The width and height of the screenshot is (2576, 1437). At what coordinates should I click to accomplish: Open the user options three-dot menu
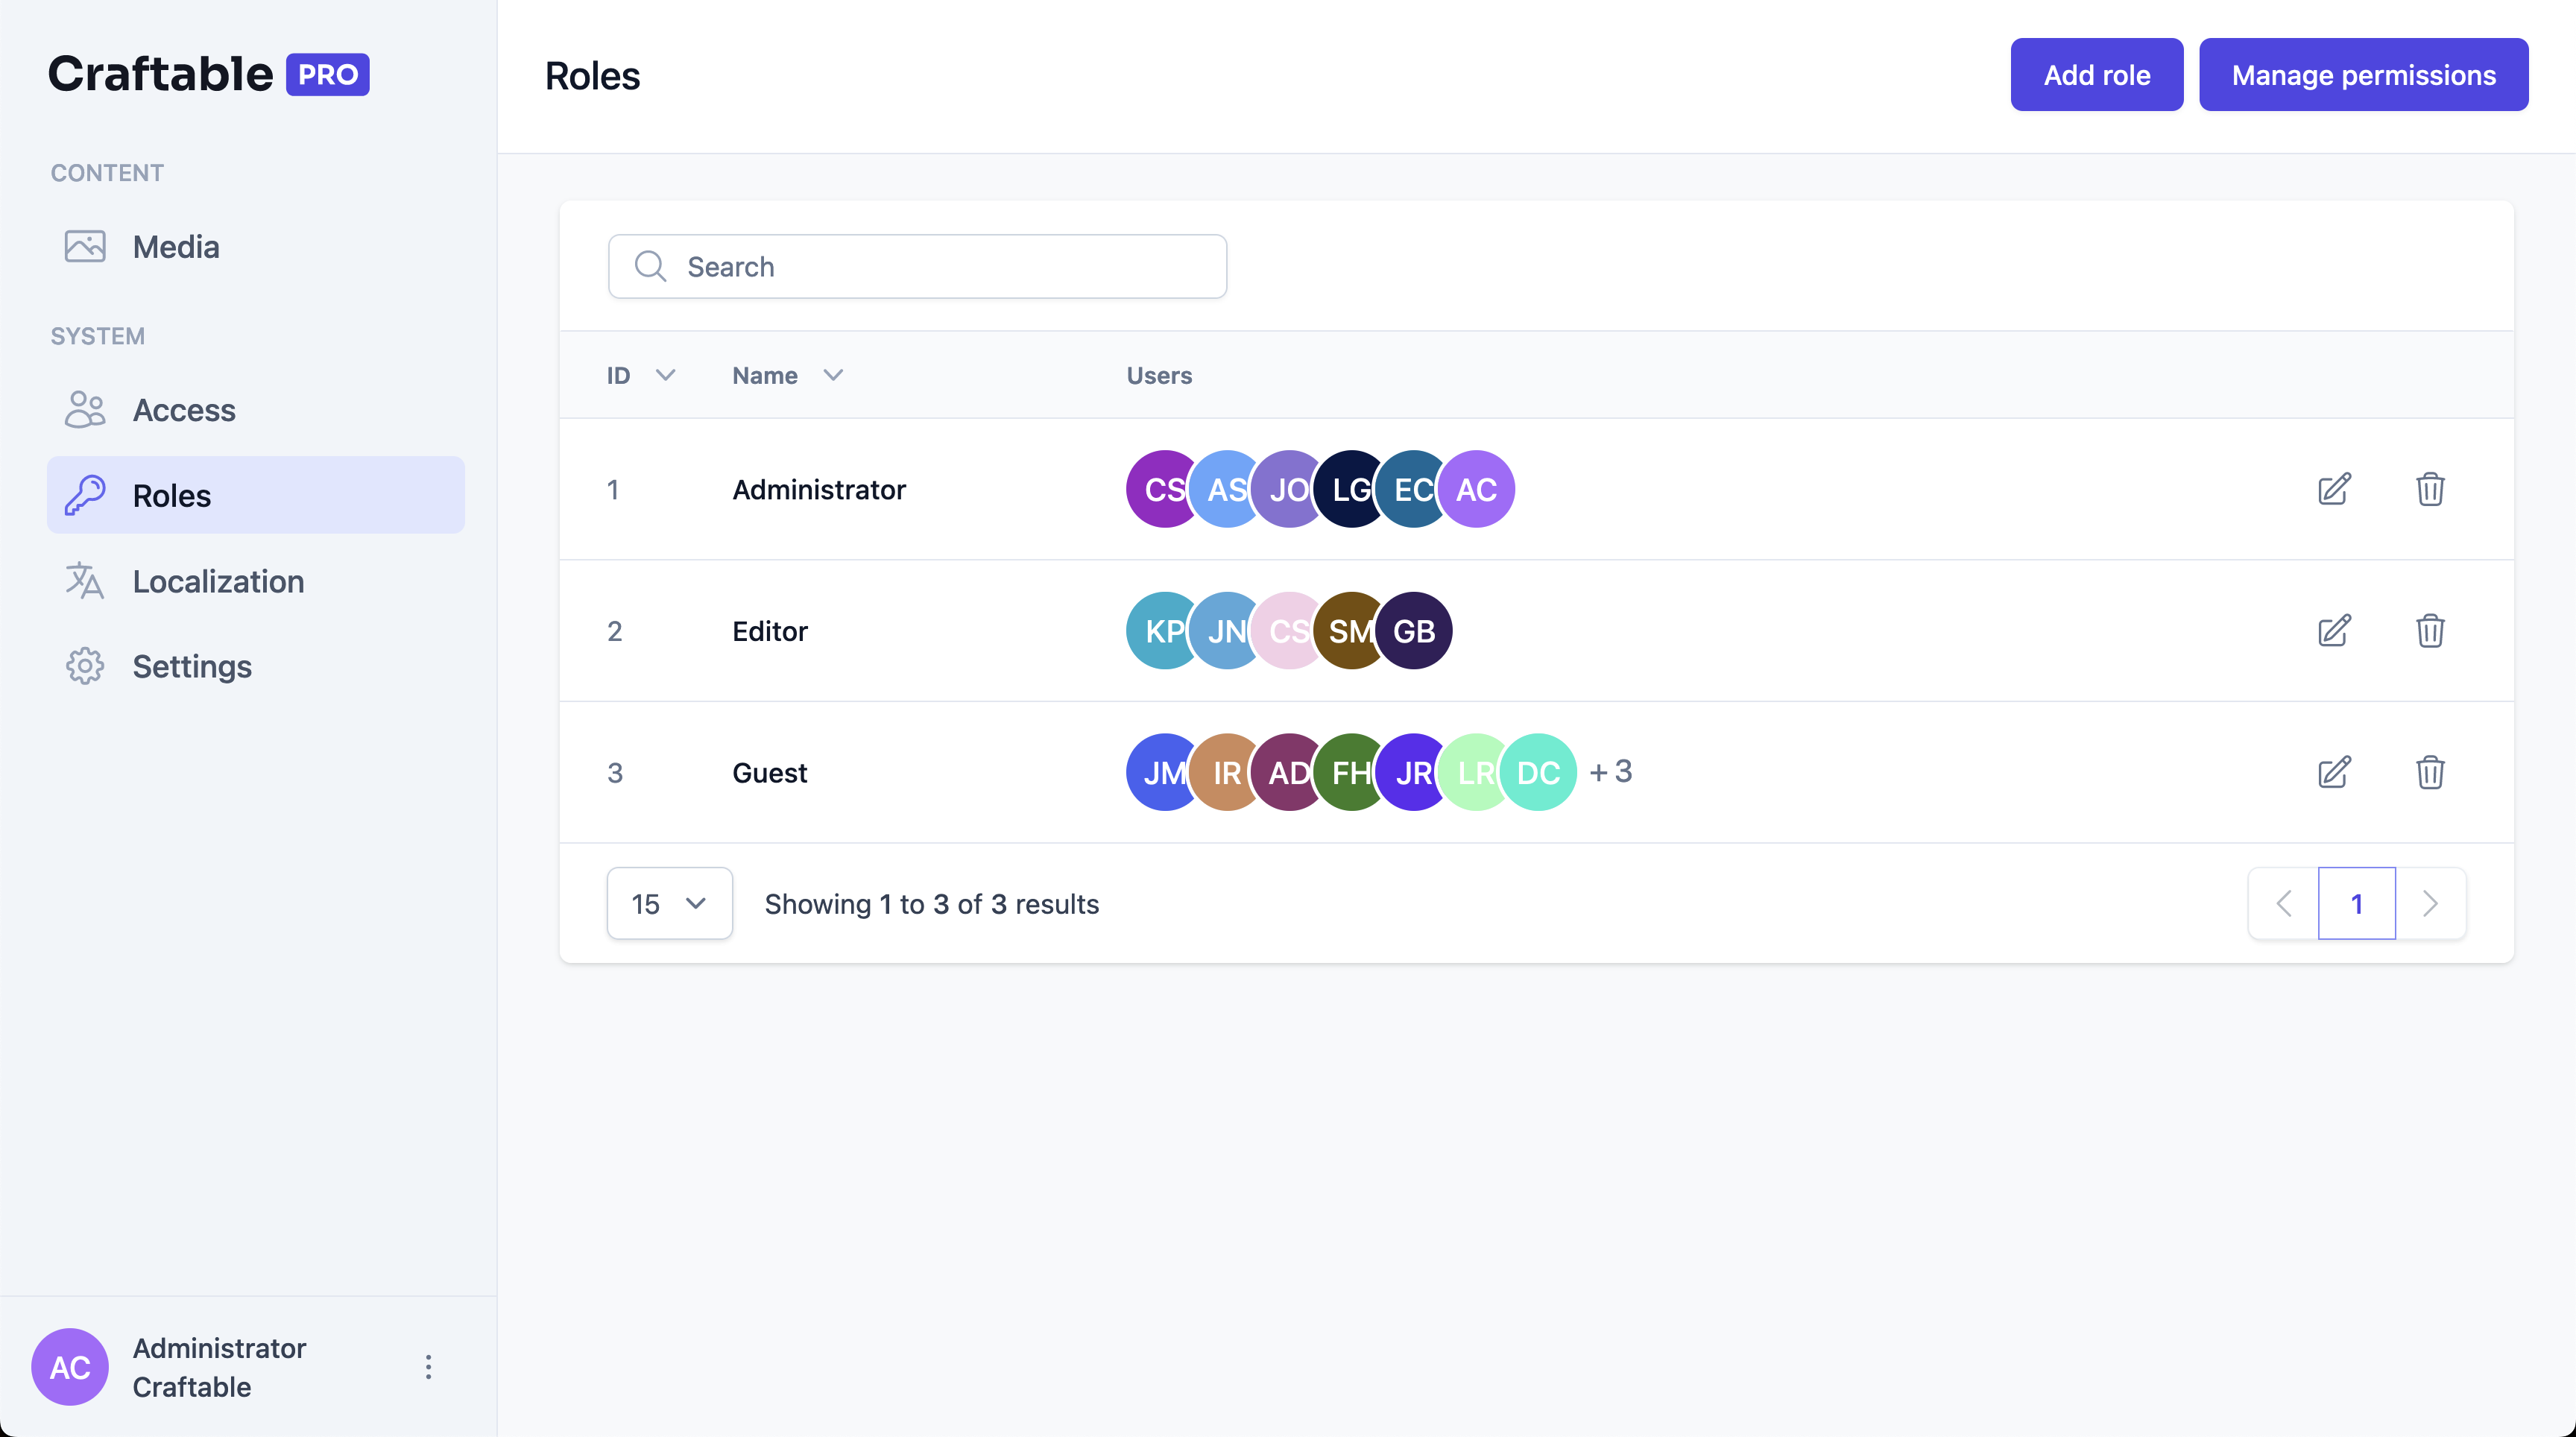(428, 1367)
